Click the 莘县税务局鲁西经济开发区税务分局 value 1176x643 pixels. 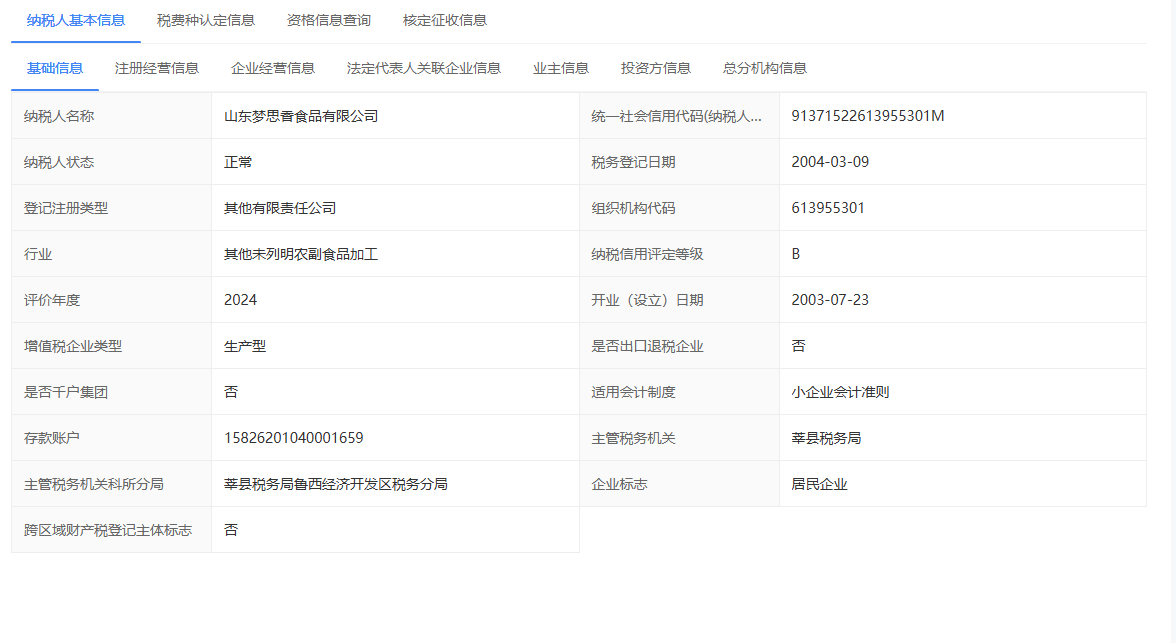336,484
